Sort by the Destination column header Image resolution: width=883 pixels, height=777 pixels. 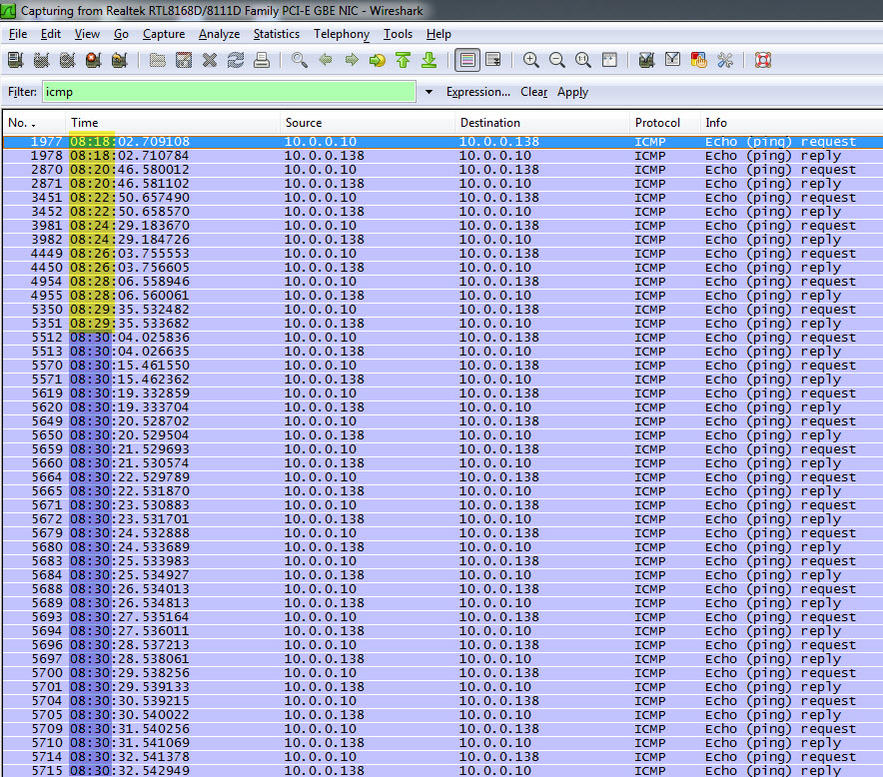click(542, 123)
